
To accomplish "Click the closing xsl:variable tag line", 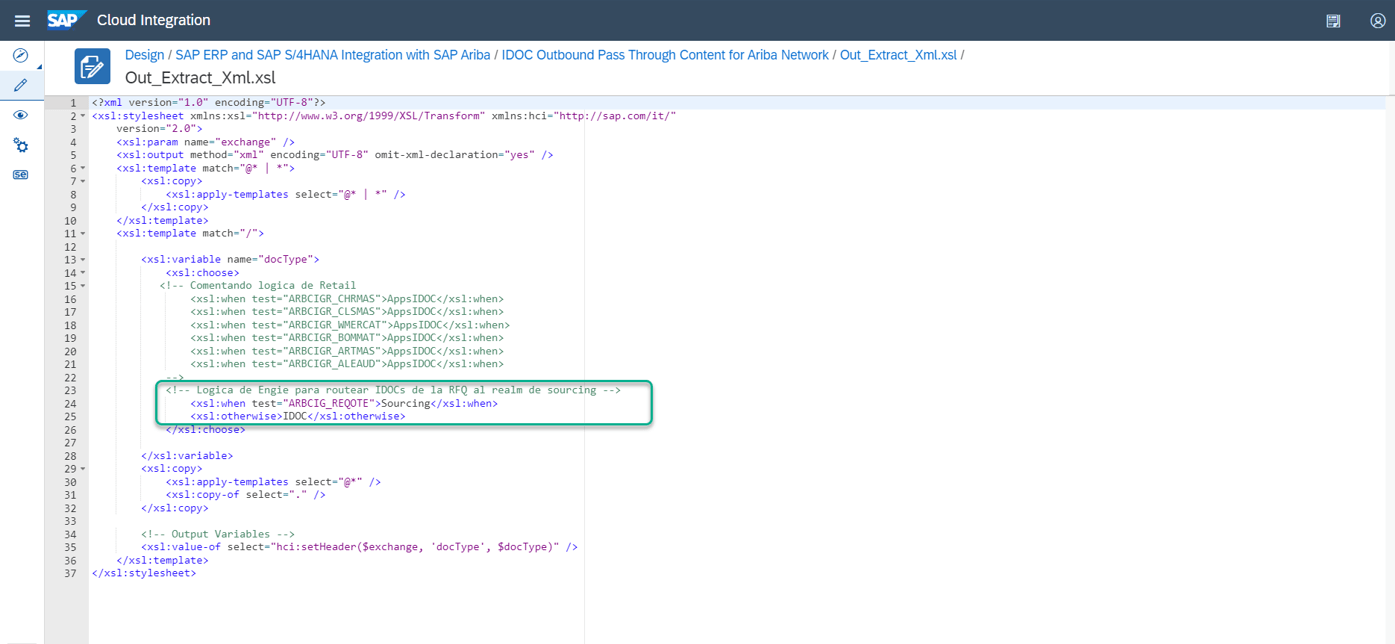I will pyautogui.click(x=187, y=455).
